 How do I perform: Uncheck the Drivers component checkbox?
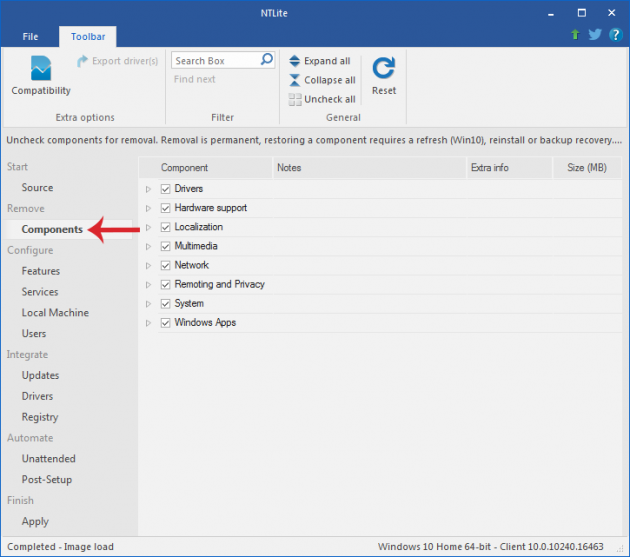[x=166, y=189]
